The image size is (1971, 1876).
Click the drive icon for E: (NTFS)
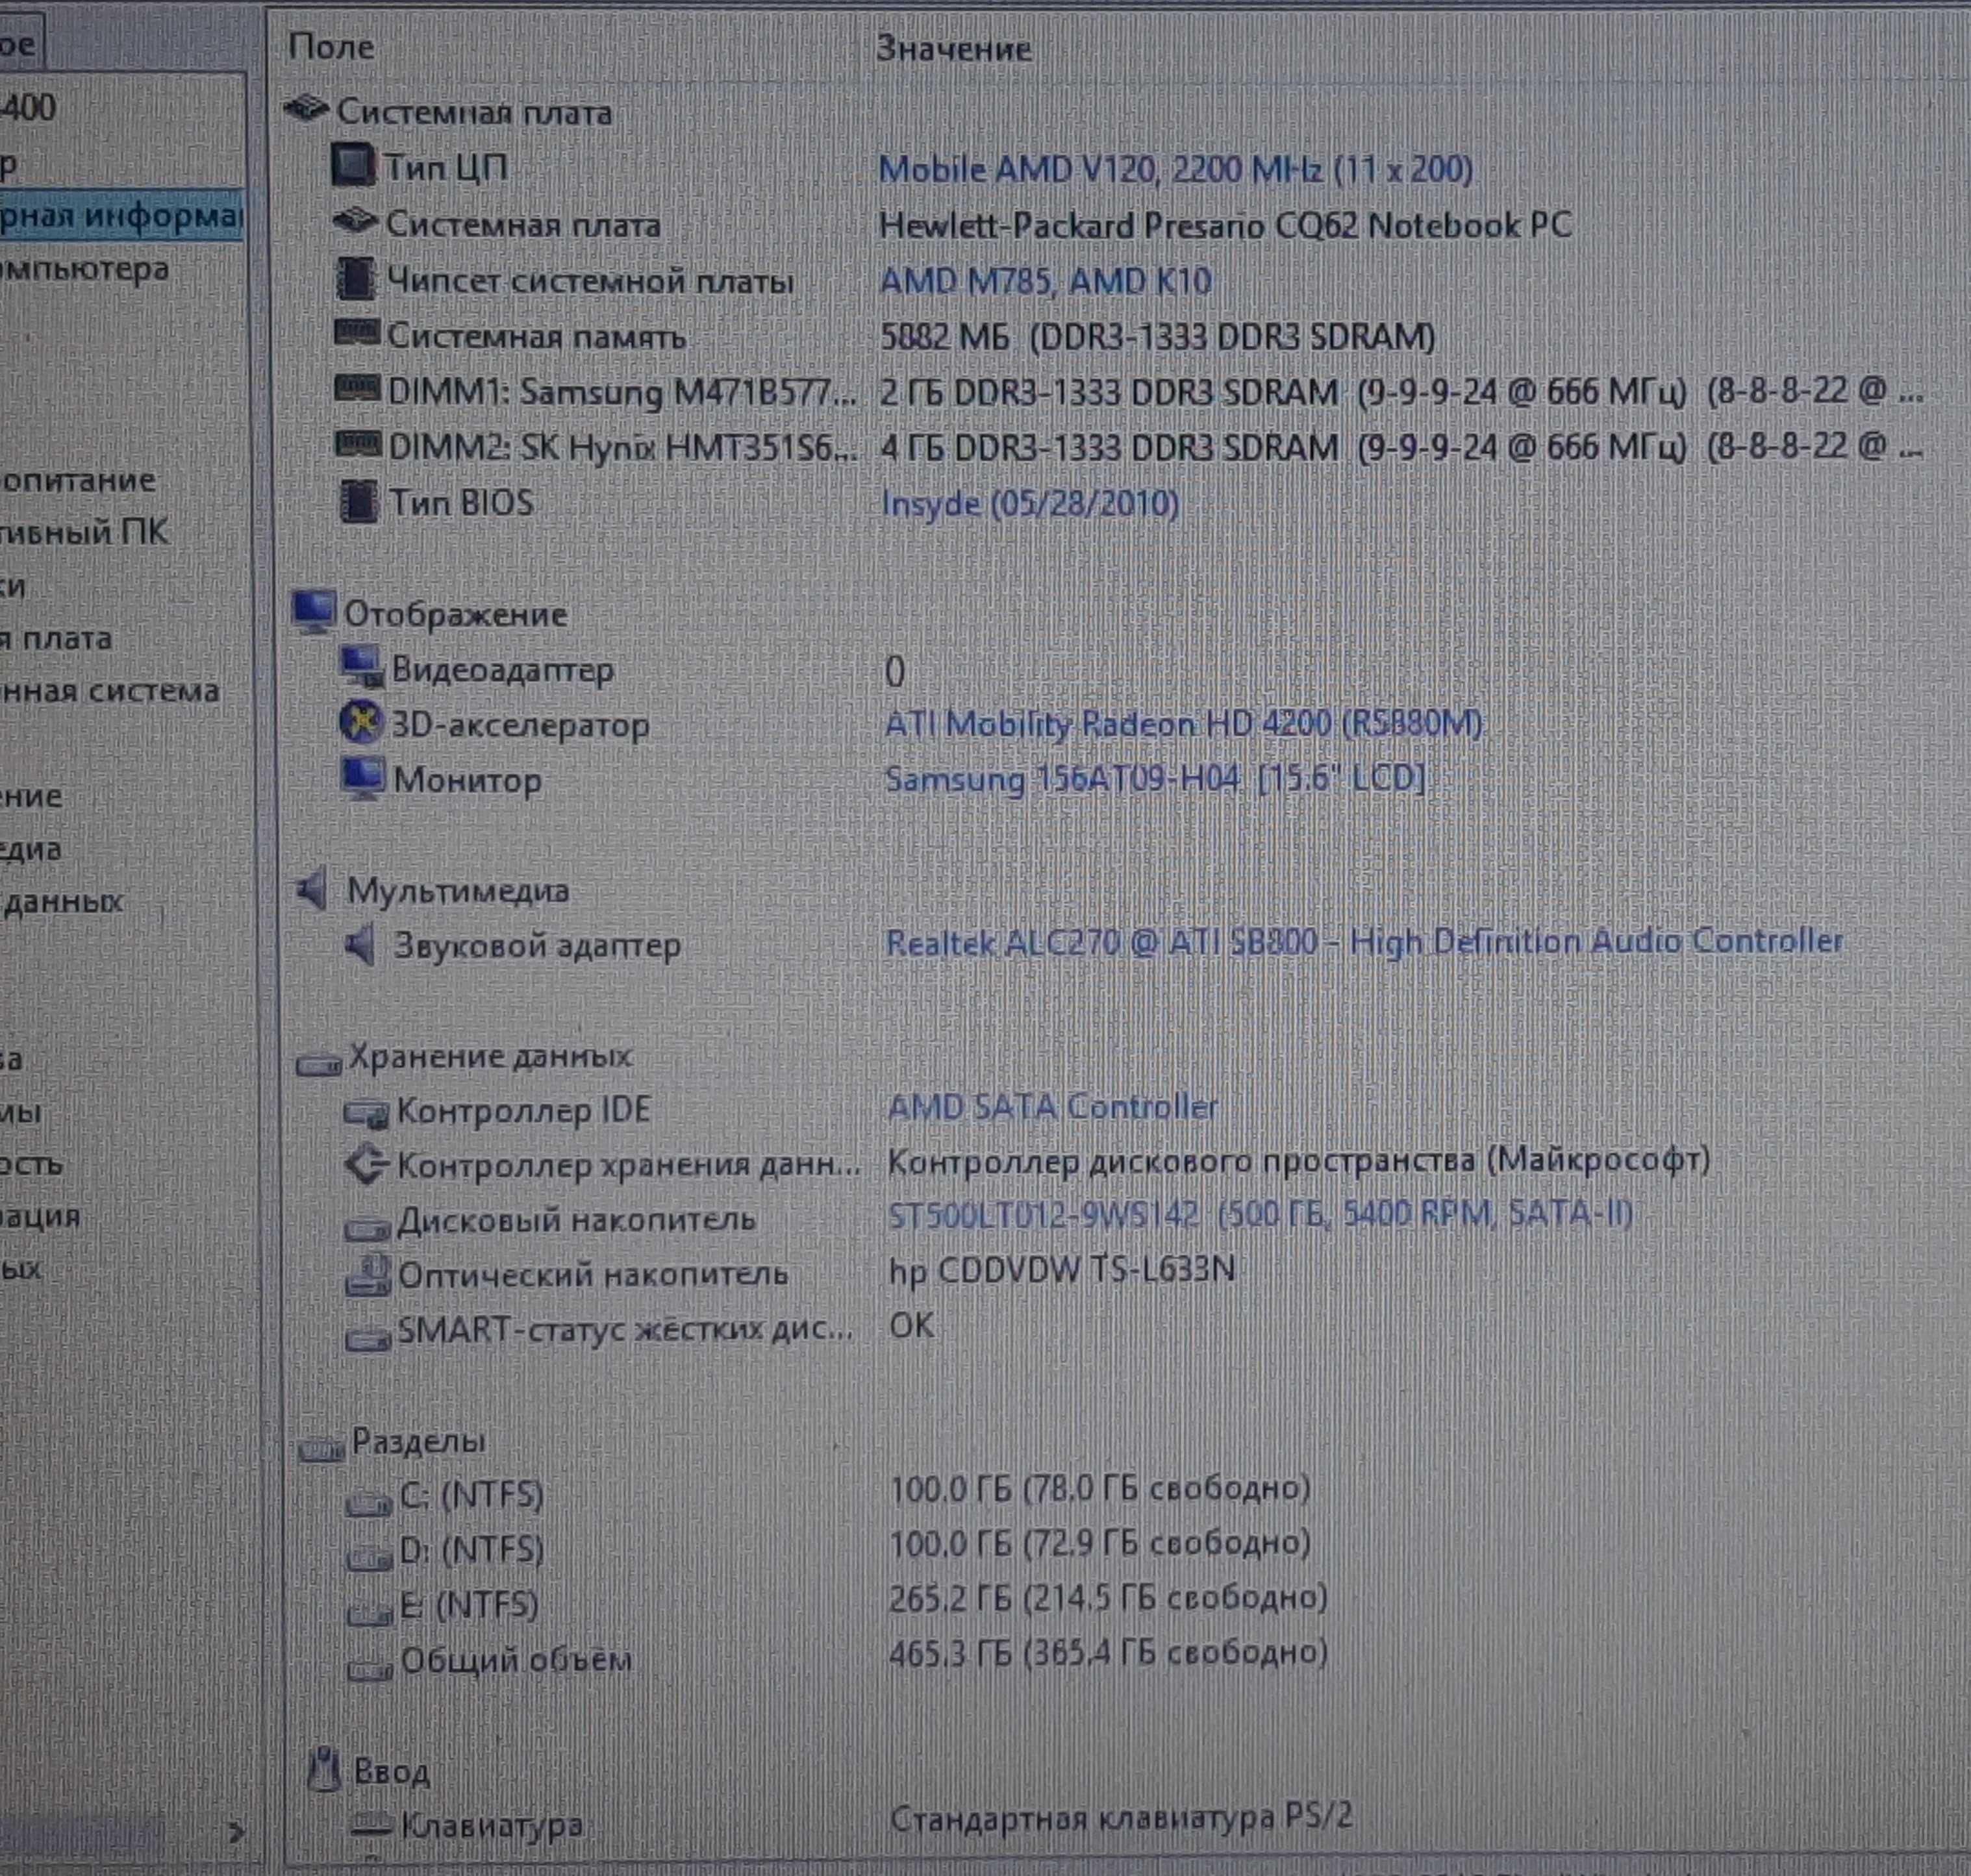tap(369, 1613)
